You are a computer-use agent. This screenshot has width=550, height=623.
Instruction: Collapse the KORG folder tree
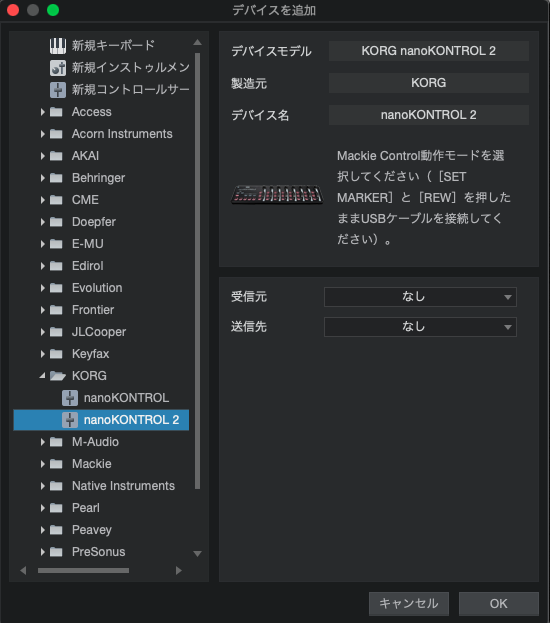42,375
